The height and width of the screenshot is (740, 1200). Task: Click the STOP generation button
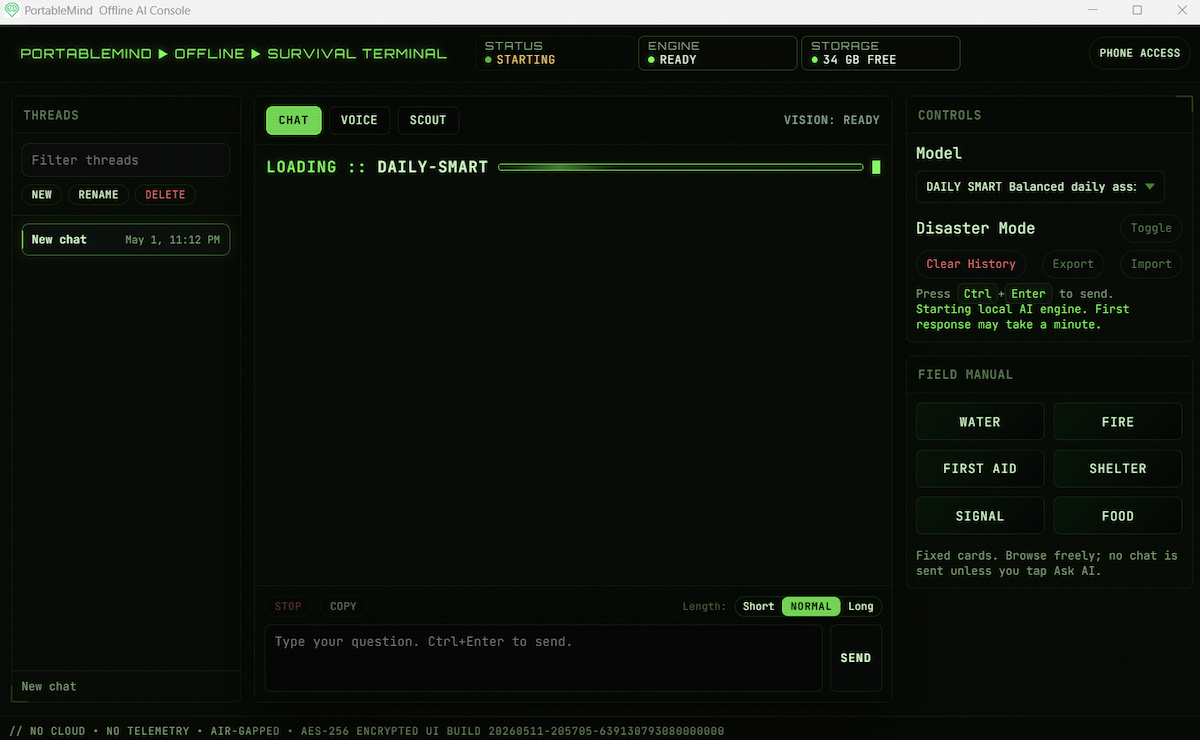288,606
